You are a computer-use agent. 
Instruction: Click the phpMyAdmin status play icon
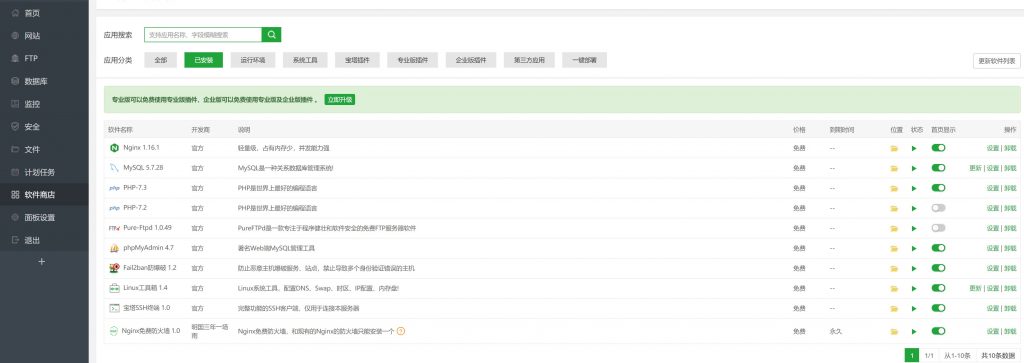click(914, 248)
